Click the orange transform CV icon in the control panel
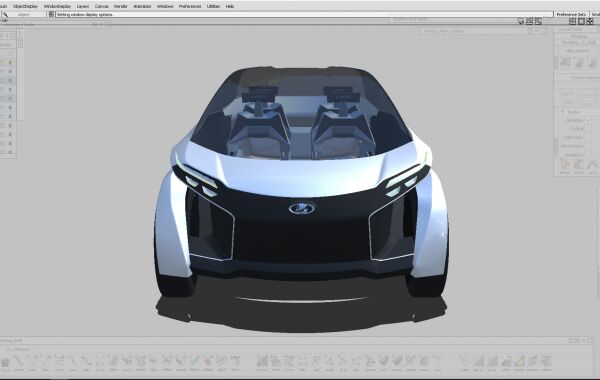The width and height of the screenshot is (600, 380). (565, 165)
